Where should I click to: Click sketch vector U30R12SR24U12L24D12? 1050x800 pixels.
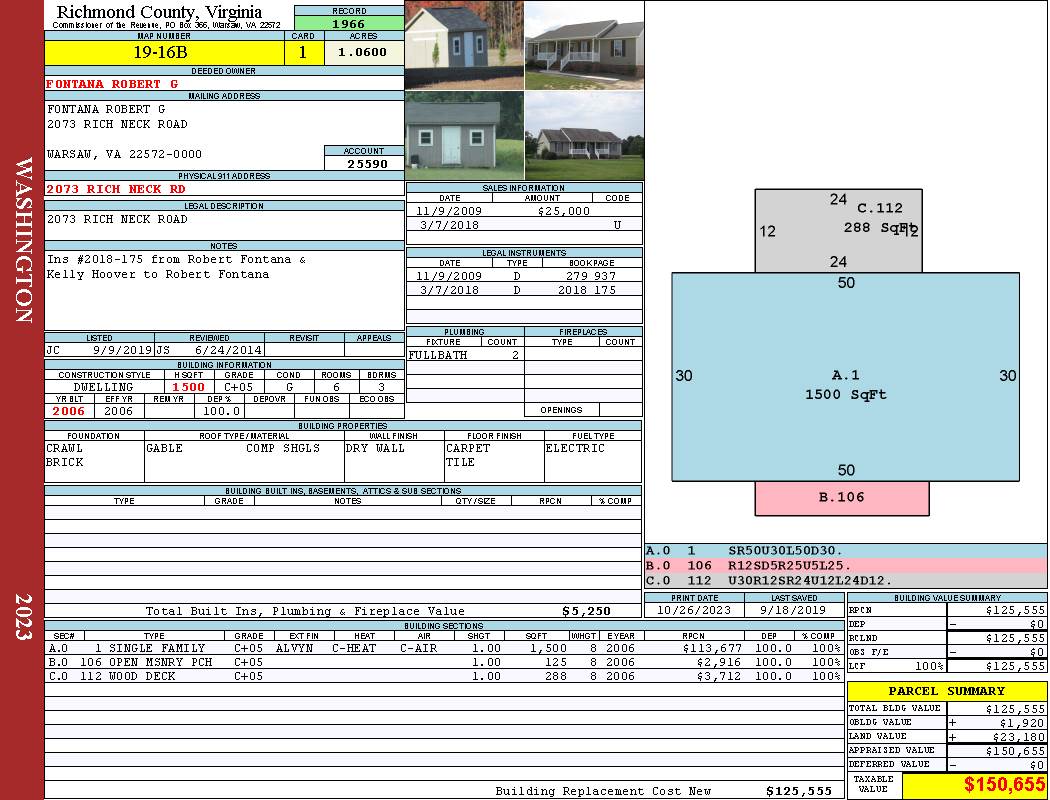810,580
